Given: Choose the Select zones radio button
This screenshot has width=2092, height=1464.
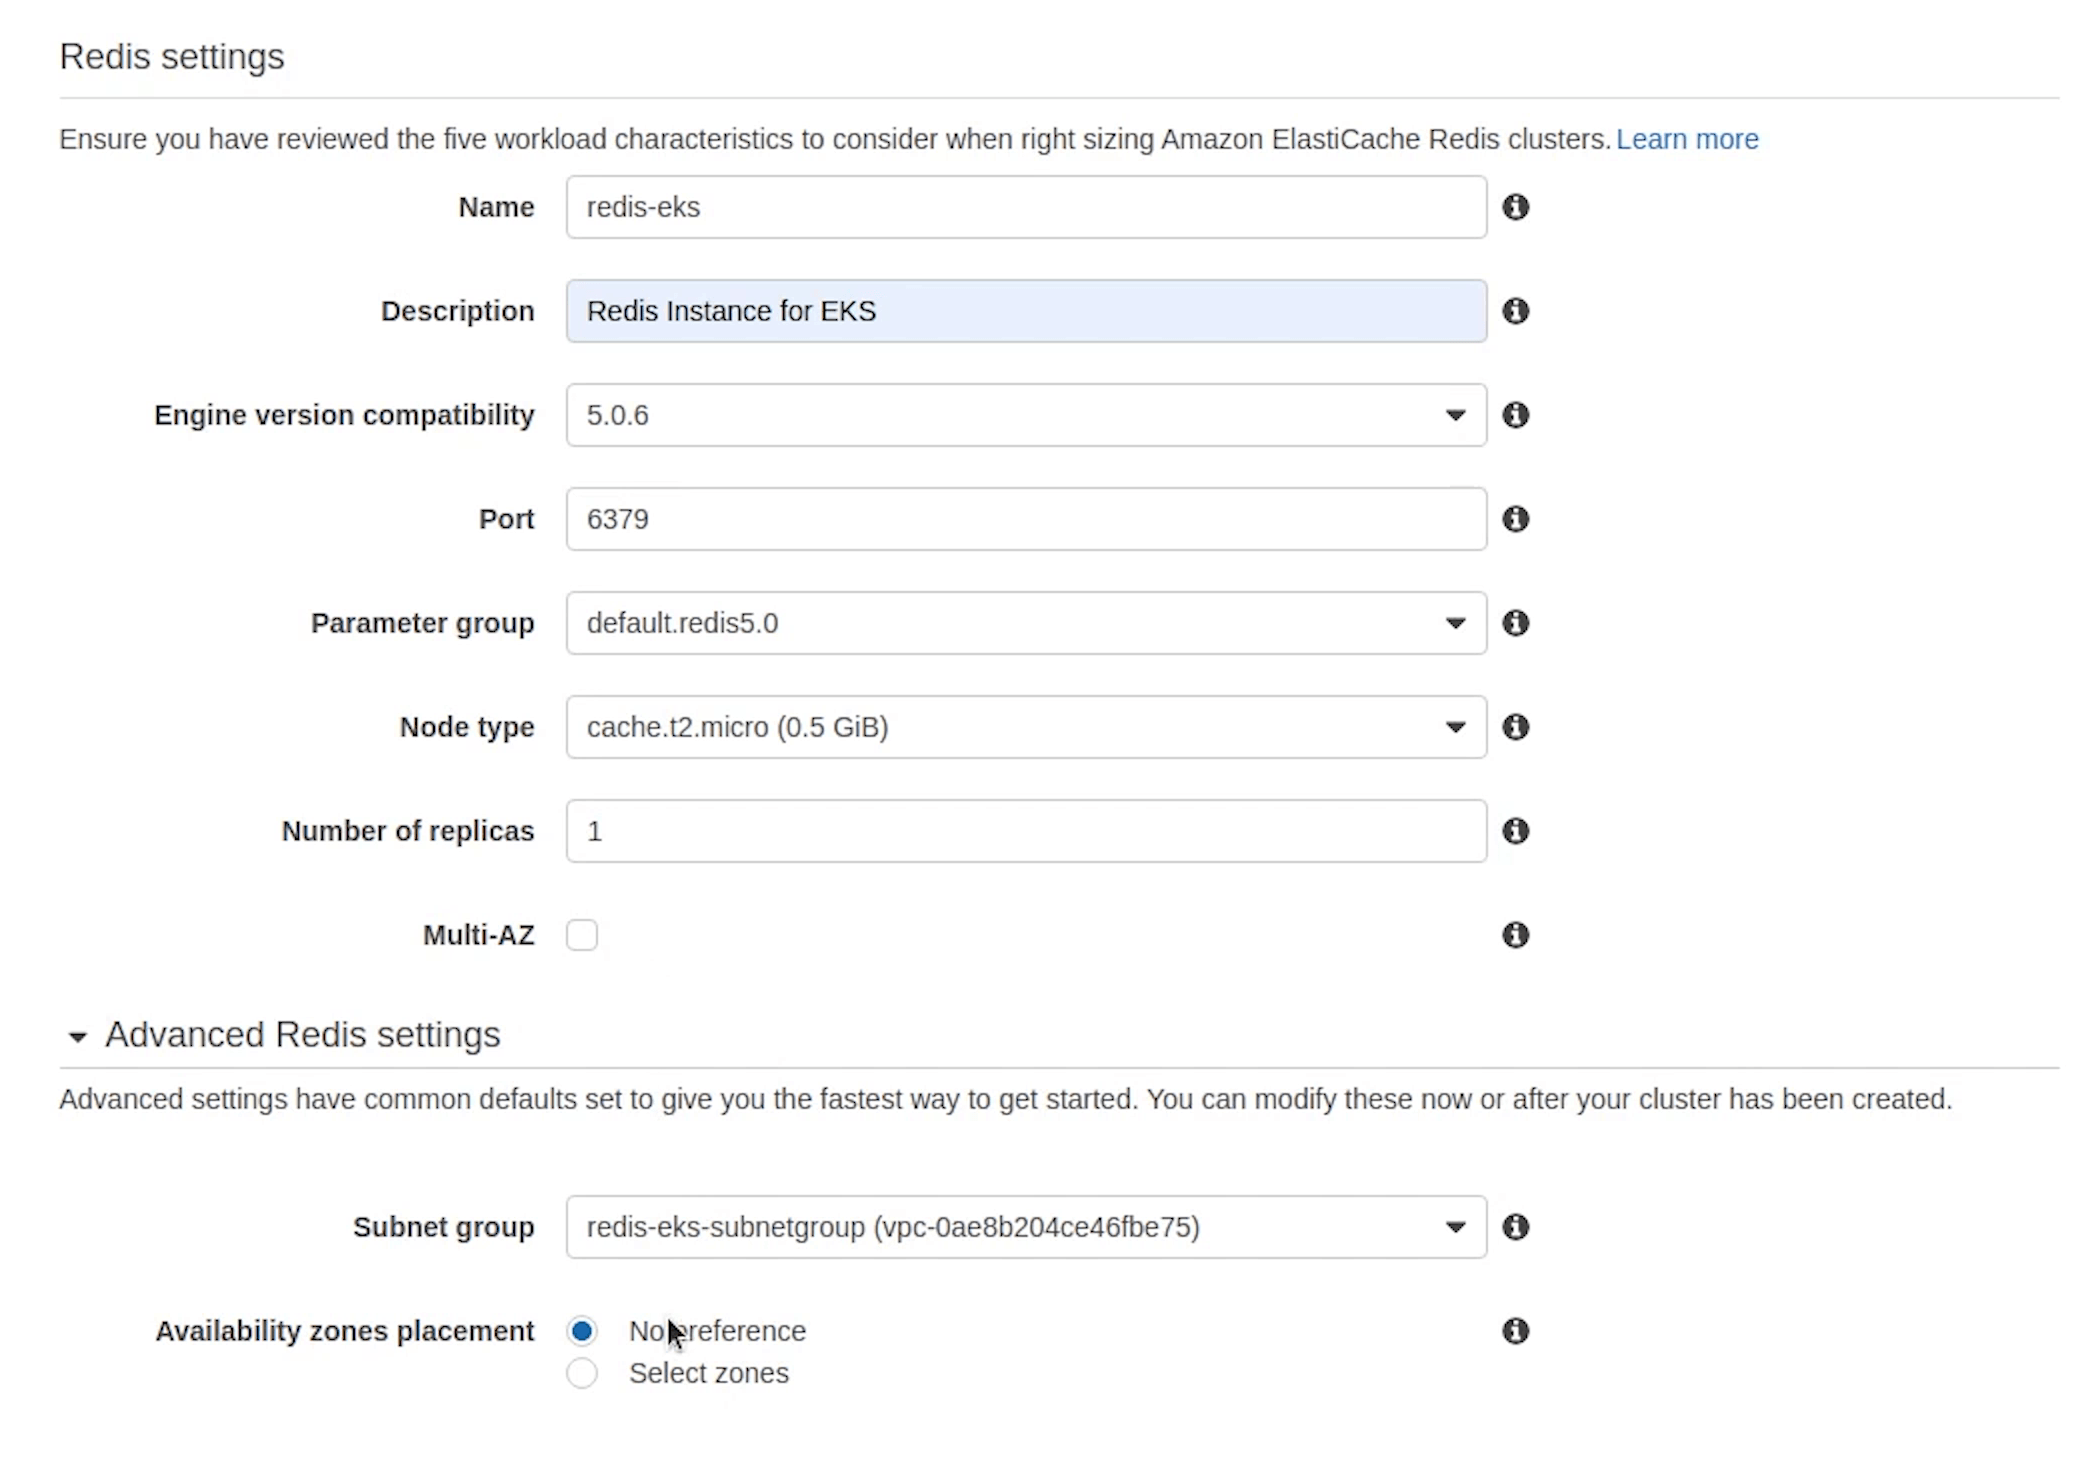Looking at the screenshot, I should click(x=582, y=1373).
